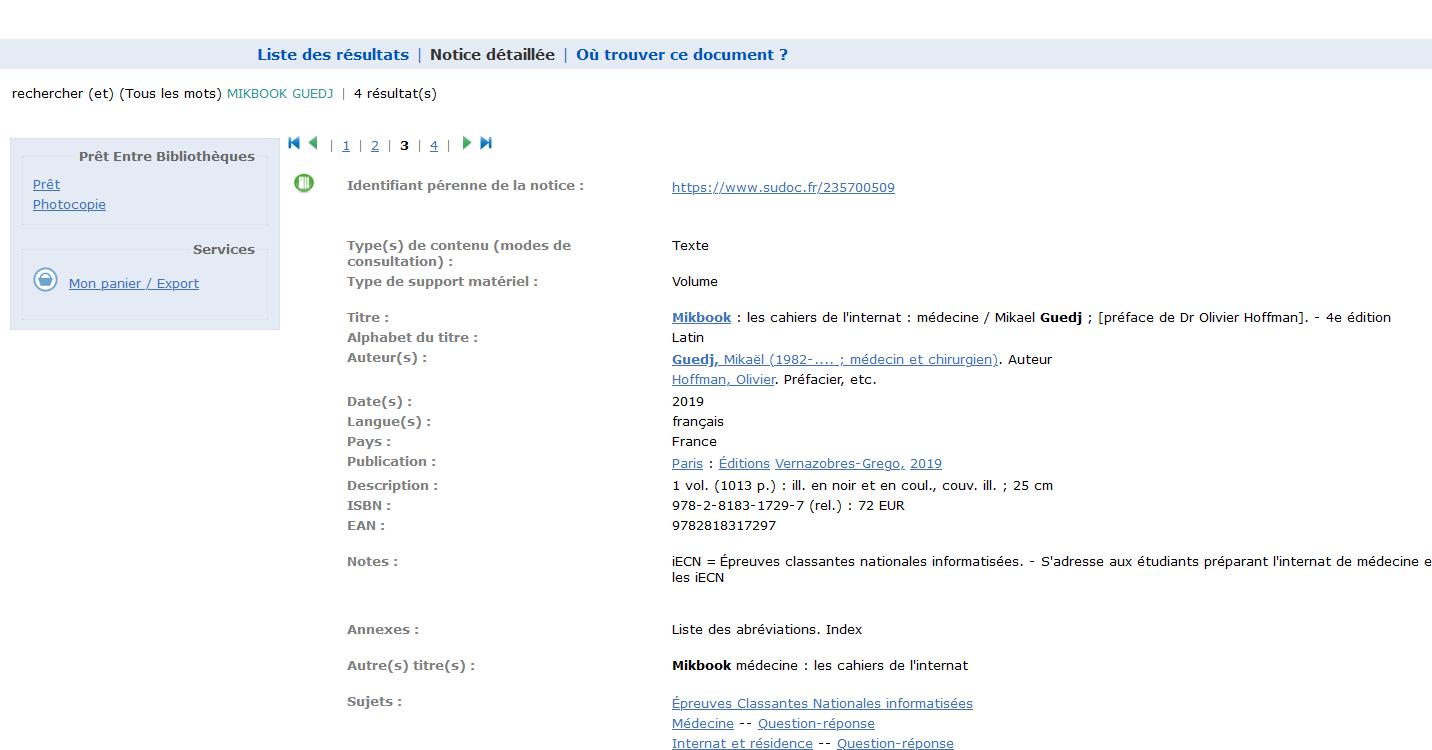
Task: Click the Éditions publisher link
Action: tap(744, 464)
